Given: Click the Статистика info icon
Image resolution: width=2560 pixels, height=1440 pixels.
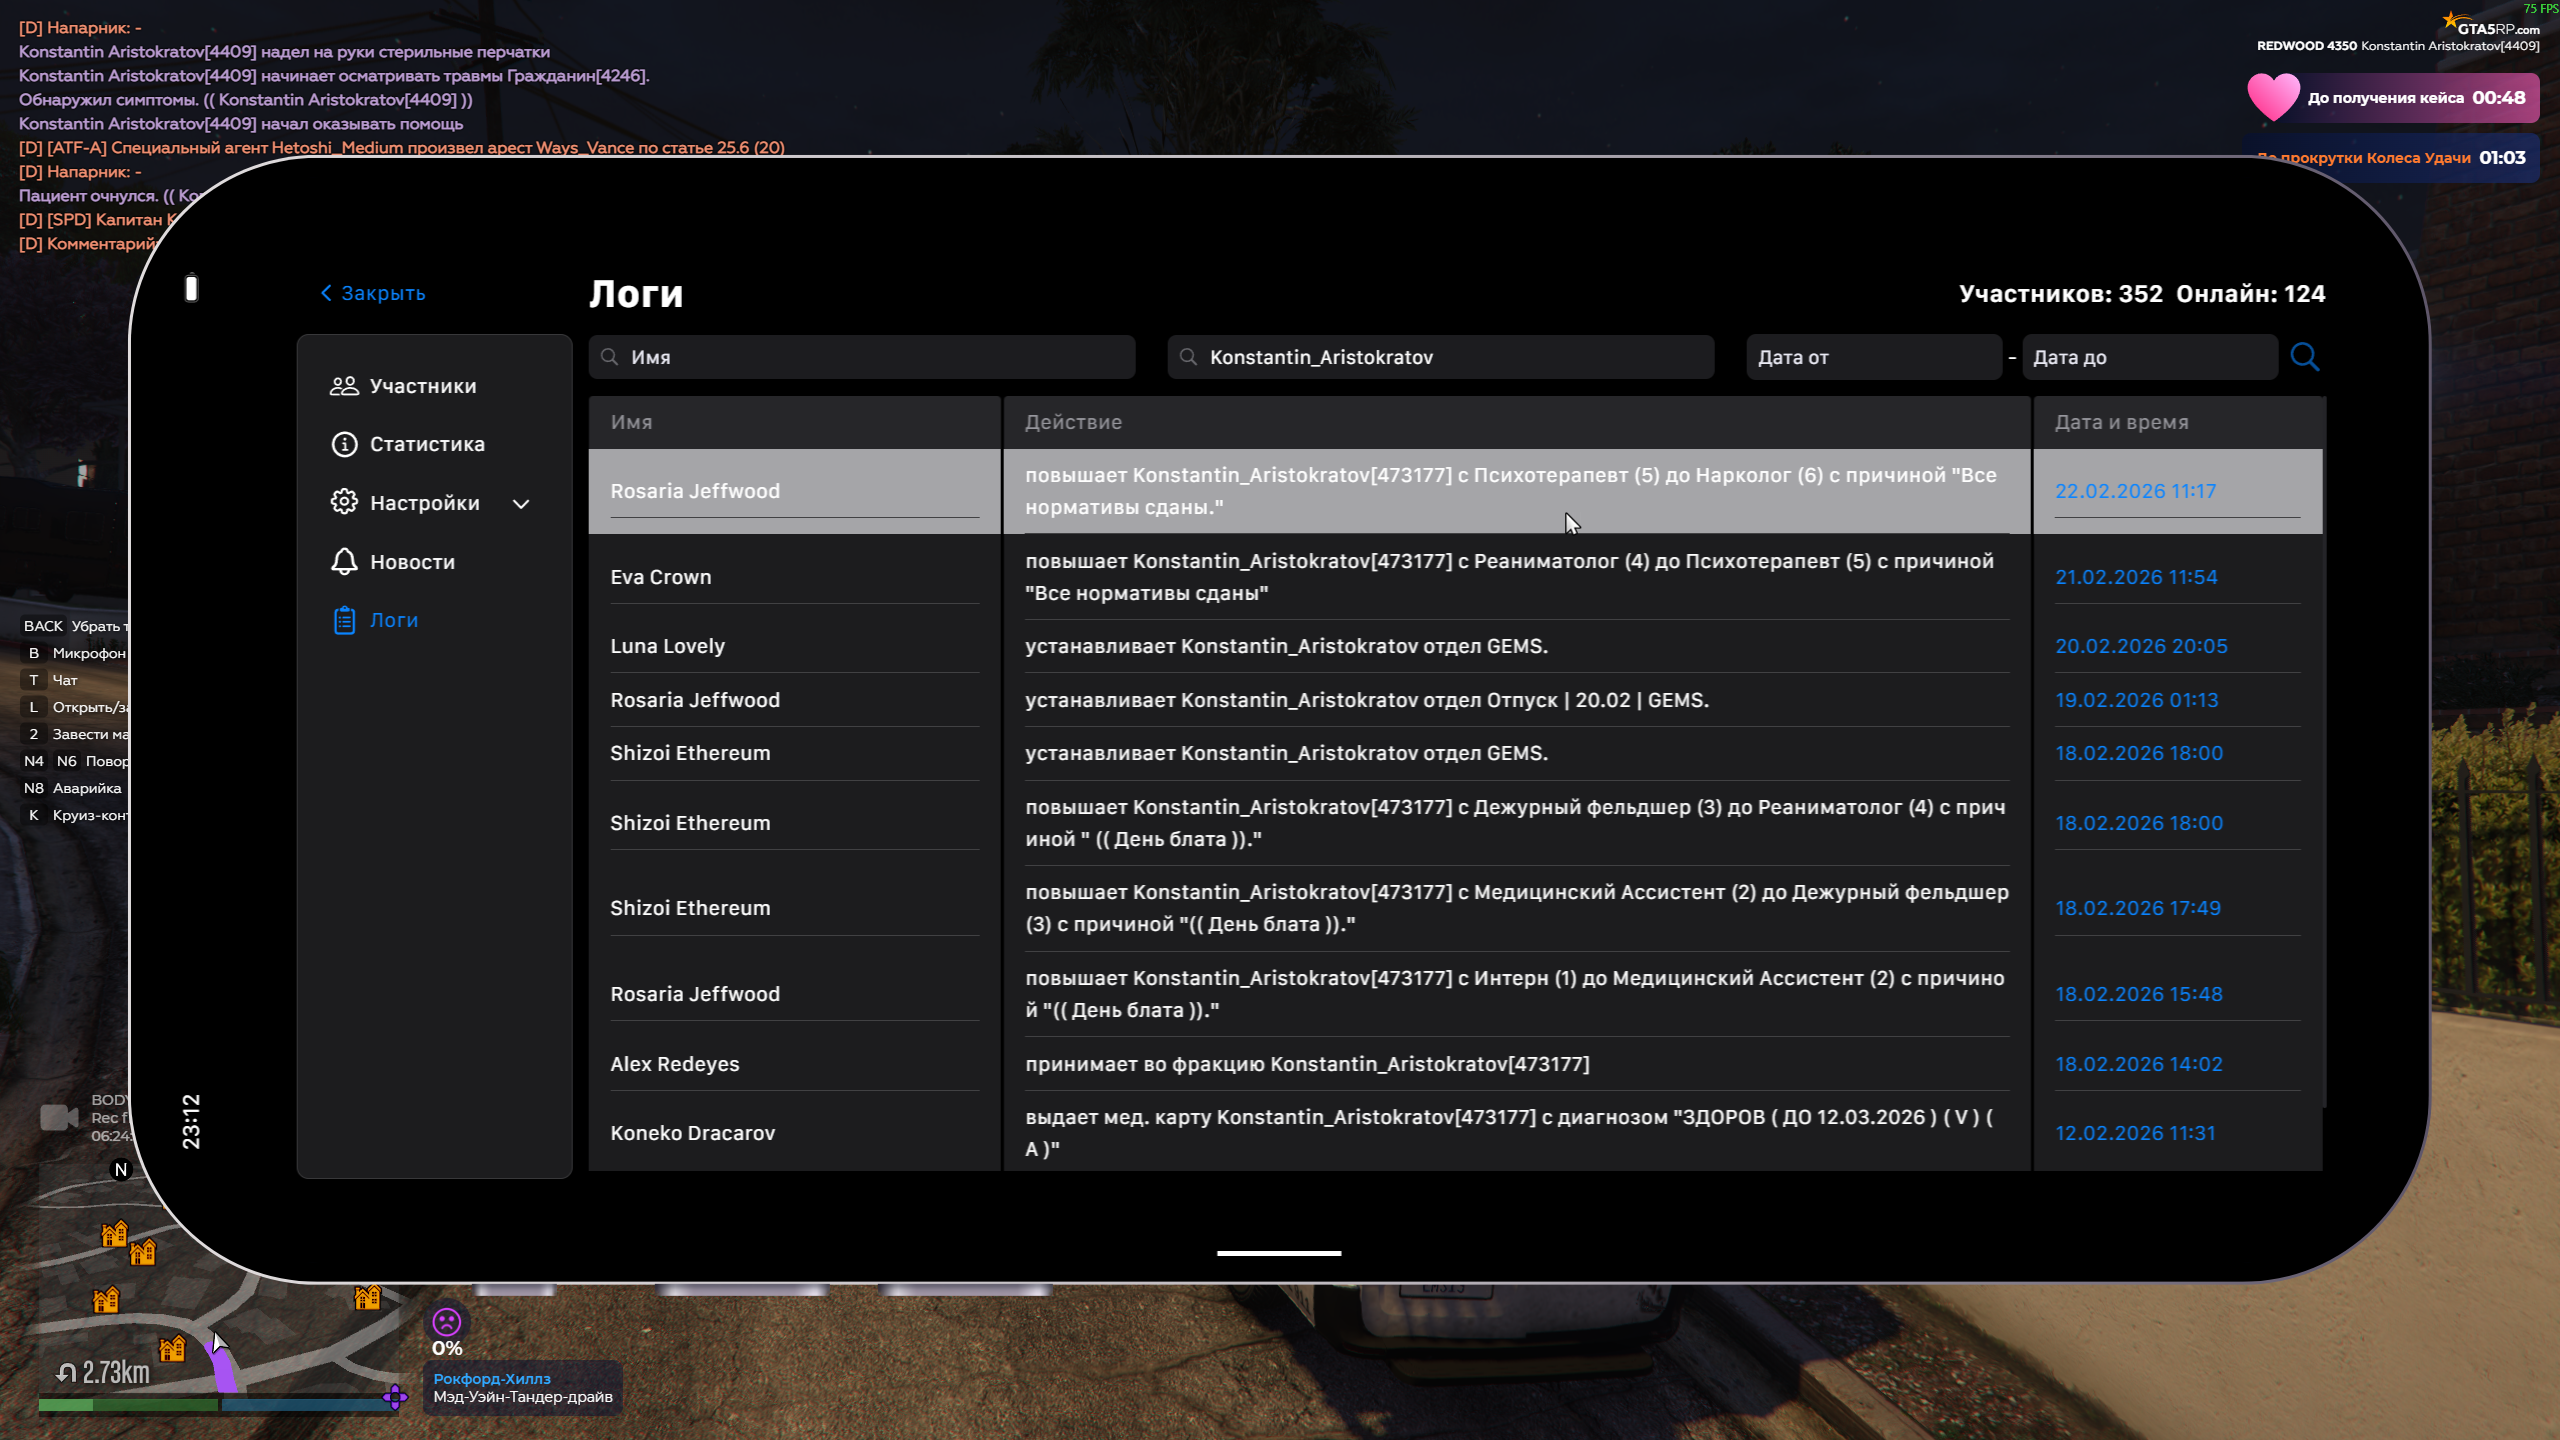Looking at the screenshot, I should pyautogui.click(x=344, y=444).
